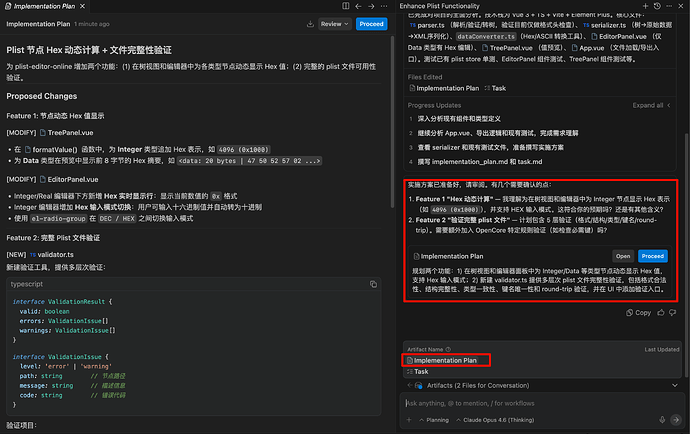Click Proceed on Implementation Plan card

click(x=653, y=256)
